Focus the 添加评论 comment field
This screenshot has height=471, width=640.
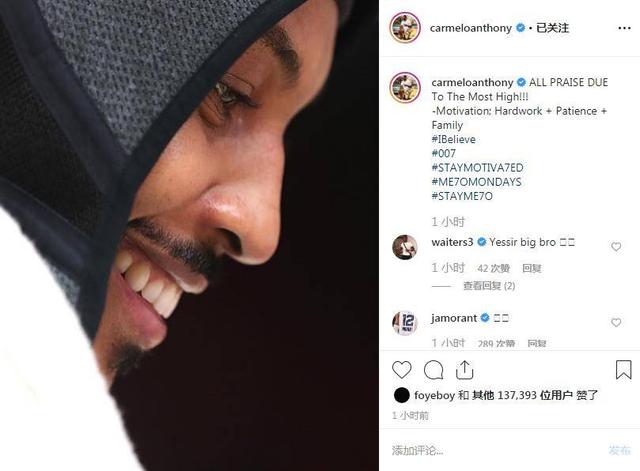tap(494, 450)
